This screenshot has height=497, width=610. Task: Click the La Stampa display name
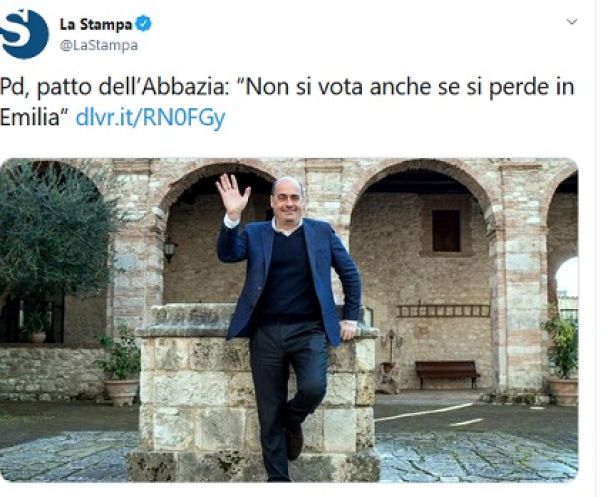click(95, 24)
